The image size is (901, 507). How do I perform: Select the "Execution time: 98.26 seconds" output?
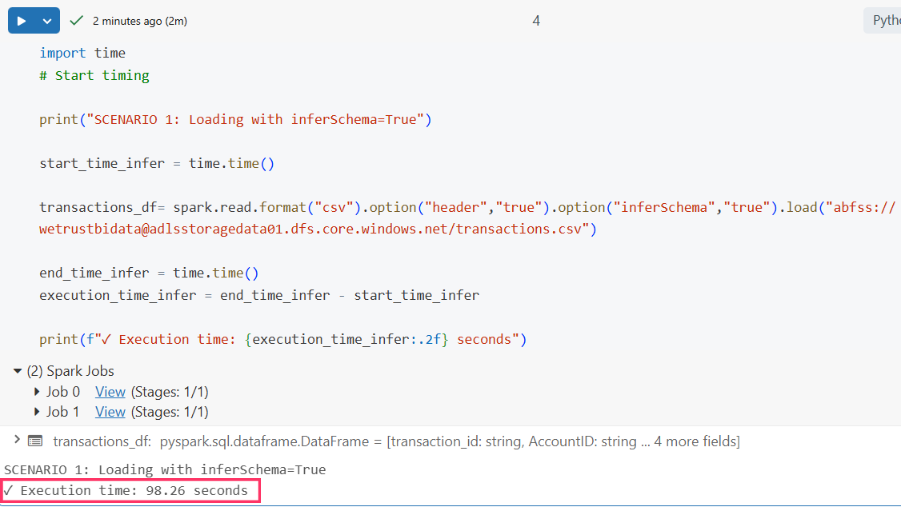(x=133, y=491)
